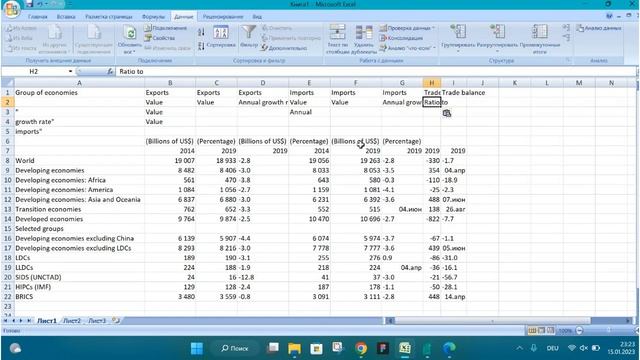Select row 8 header
This screenshot has height=360, width=640.
[x=7, y=160]
